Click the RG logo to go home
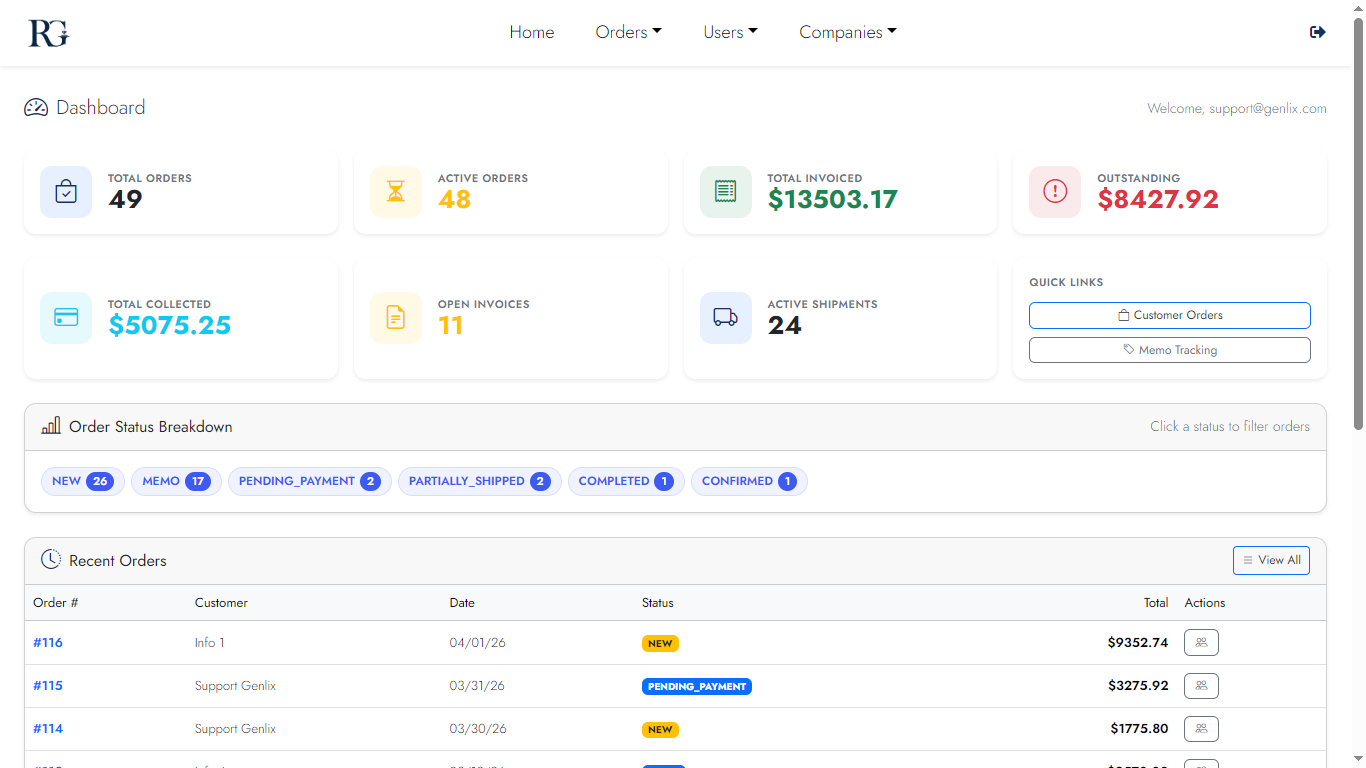The width and height of the screenshot is (1366, 768). [x=47, y=31]
